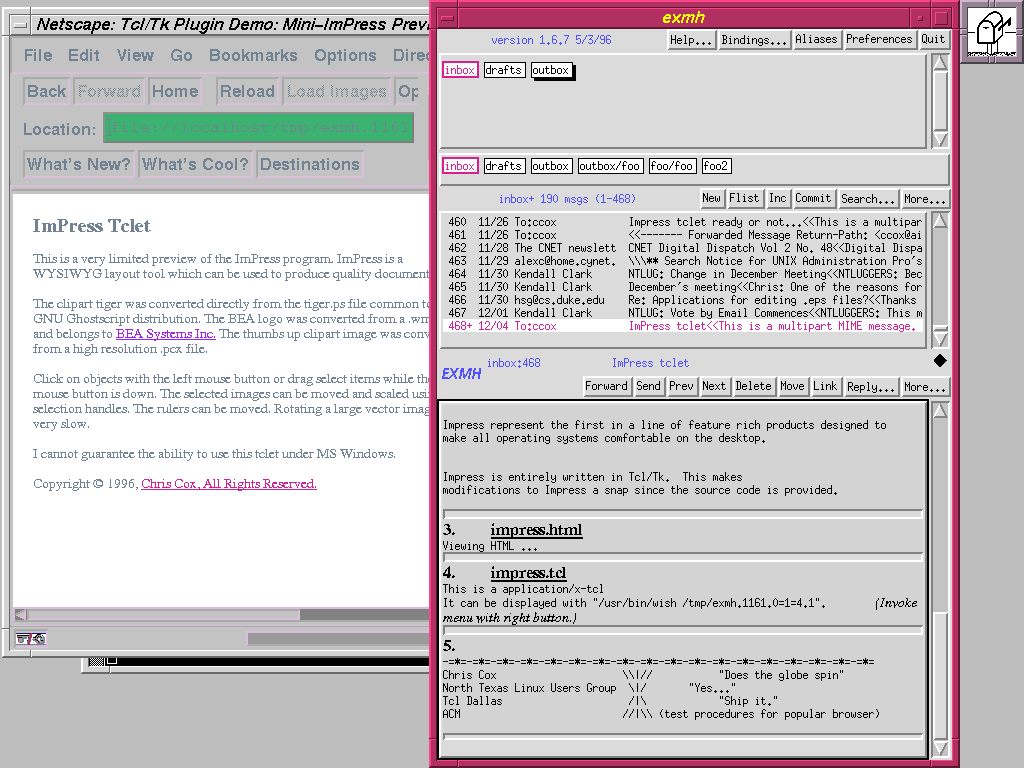Screen dimensions: 1024x768
Task: Click the Netscape Location field
Action: pos(259,127)
